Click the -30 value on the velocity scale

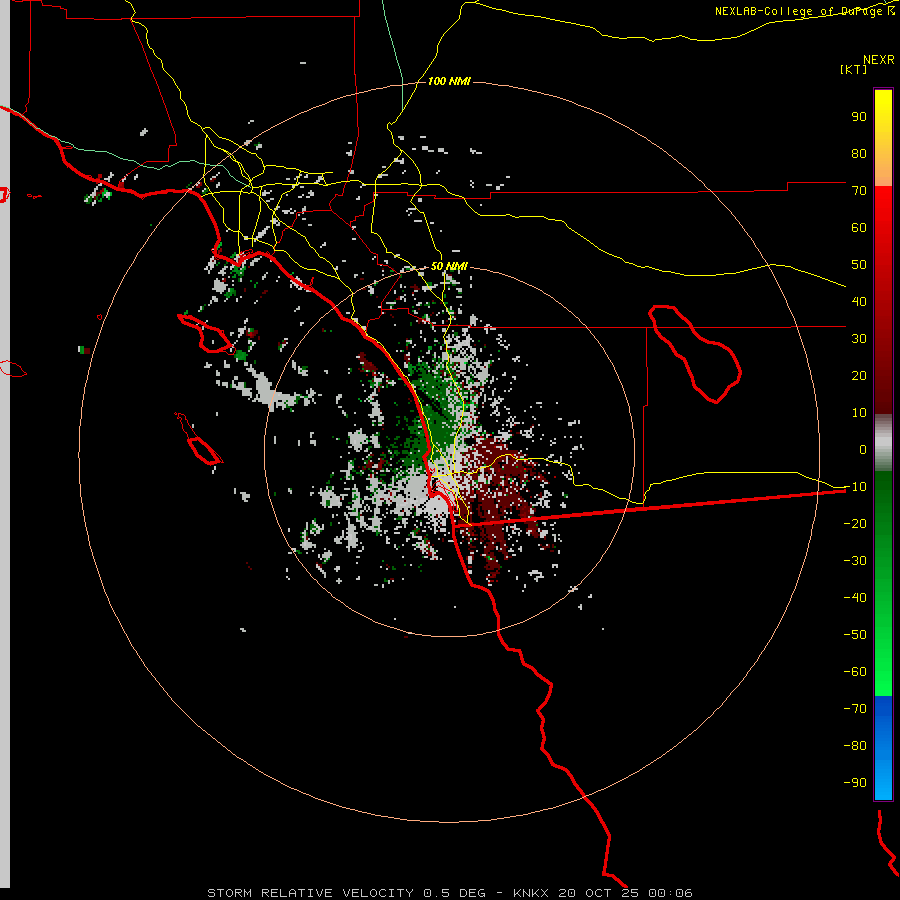(855, 561)
